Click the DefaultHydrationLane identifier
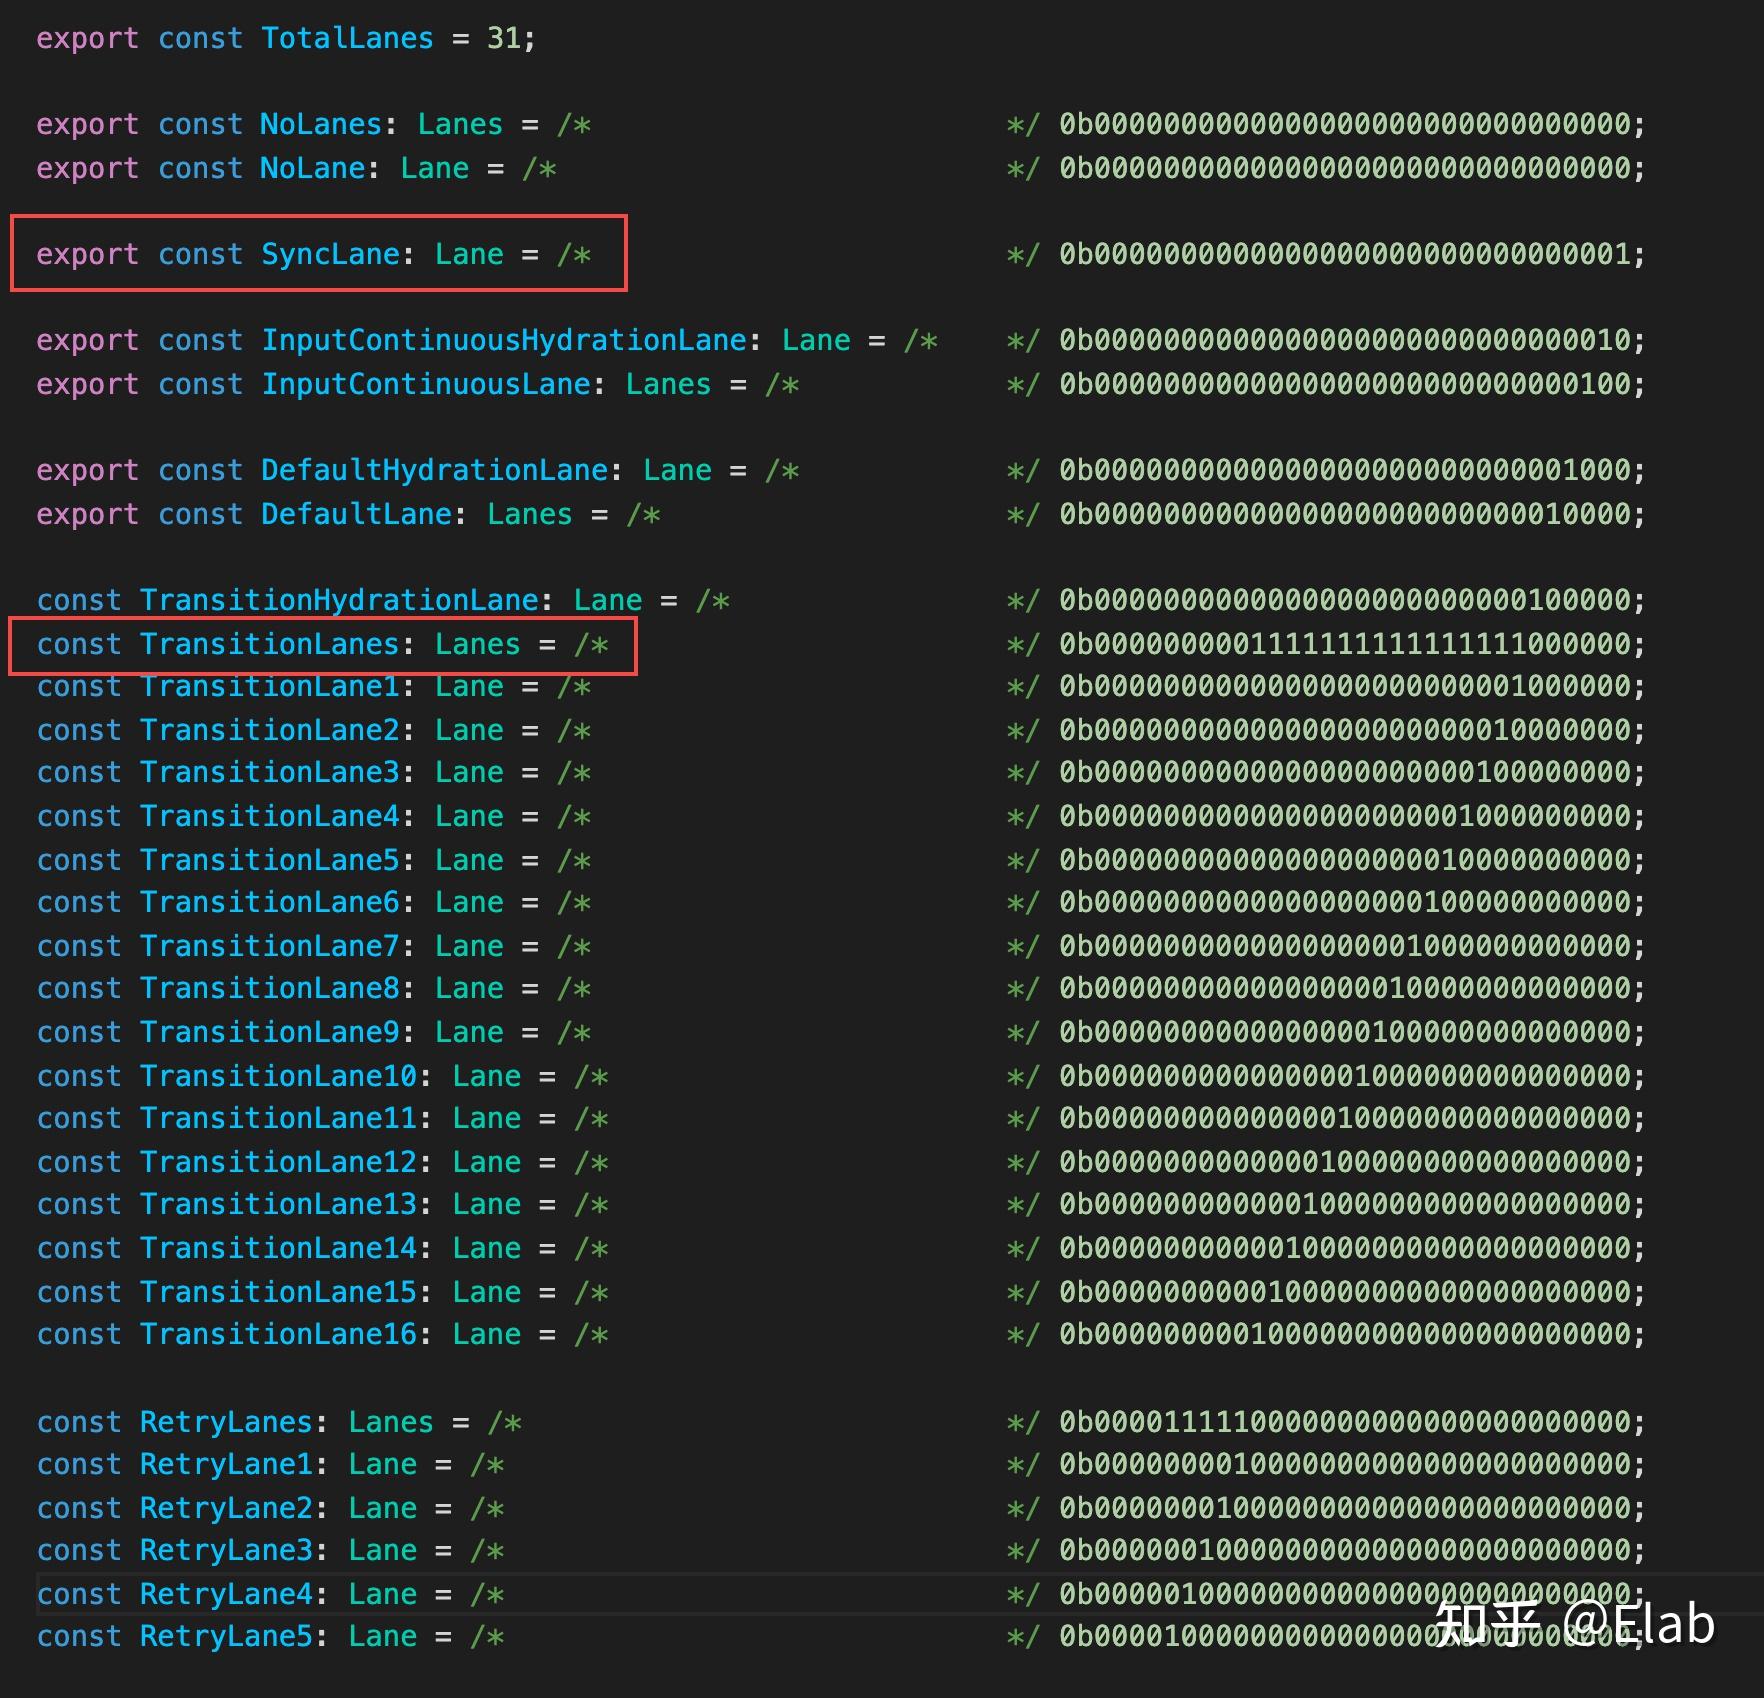The width and height of the screenshot is (1764, 1698). [x=434, y=471]
